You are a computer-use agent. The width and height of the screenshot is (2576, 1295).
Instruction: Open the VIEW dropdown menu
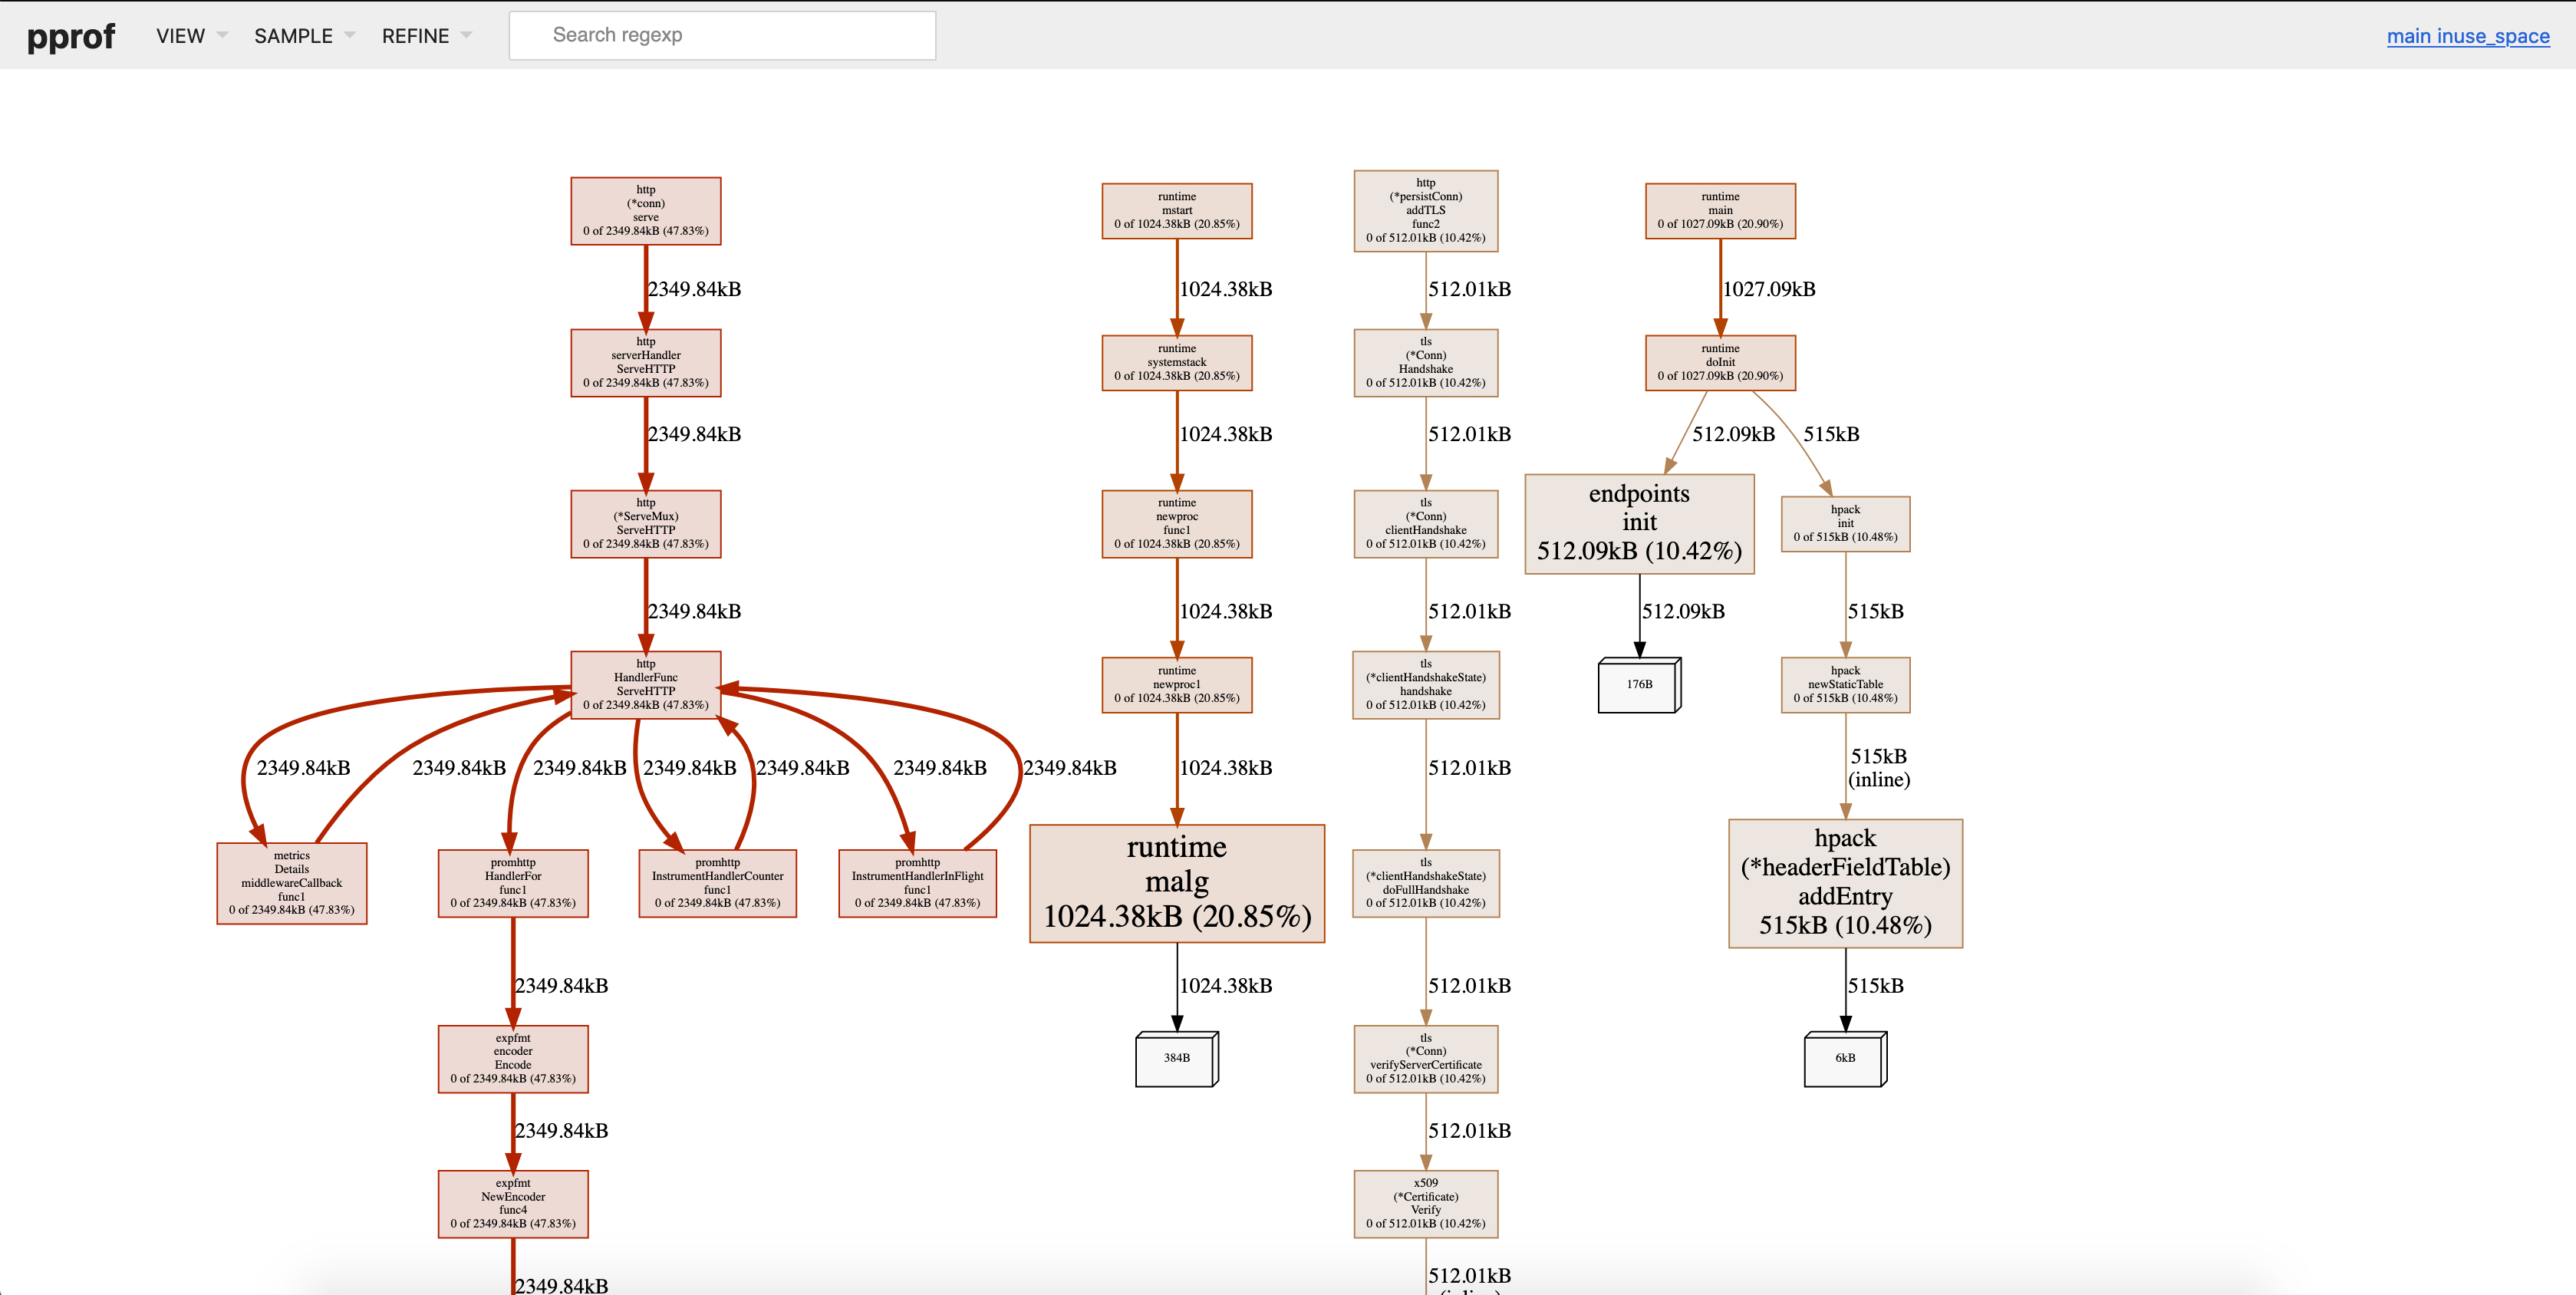pyautogui.click(x=191, y=36)
